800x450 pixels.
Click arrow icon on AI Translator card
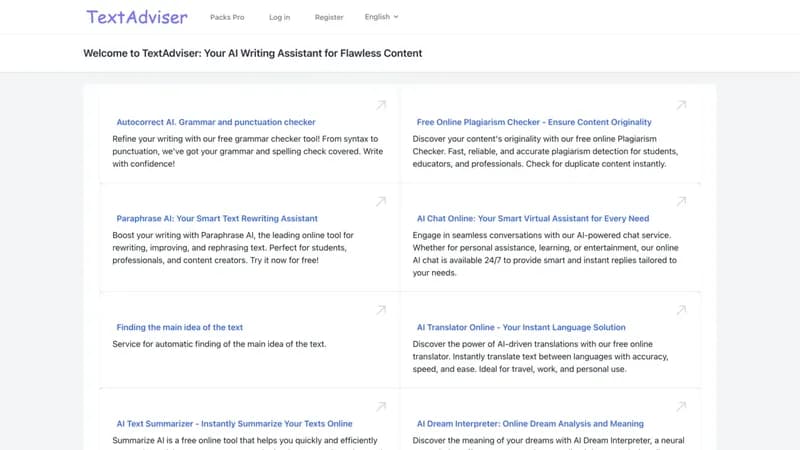tap(681, 310)
